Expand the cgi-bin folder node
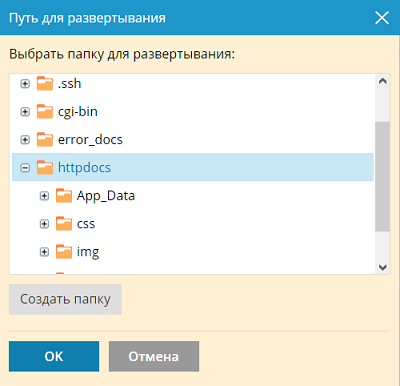The width and height of the screenshot is (400, 386). 25,112
